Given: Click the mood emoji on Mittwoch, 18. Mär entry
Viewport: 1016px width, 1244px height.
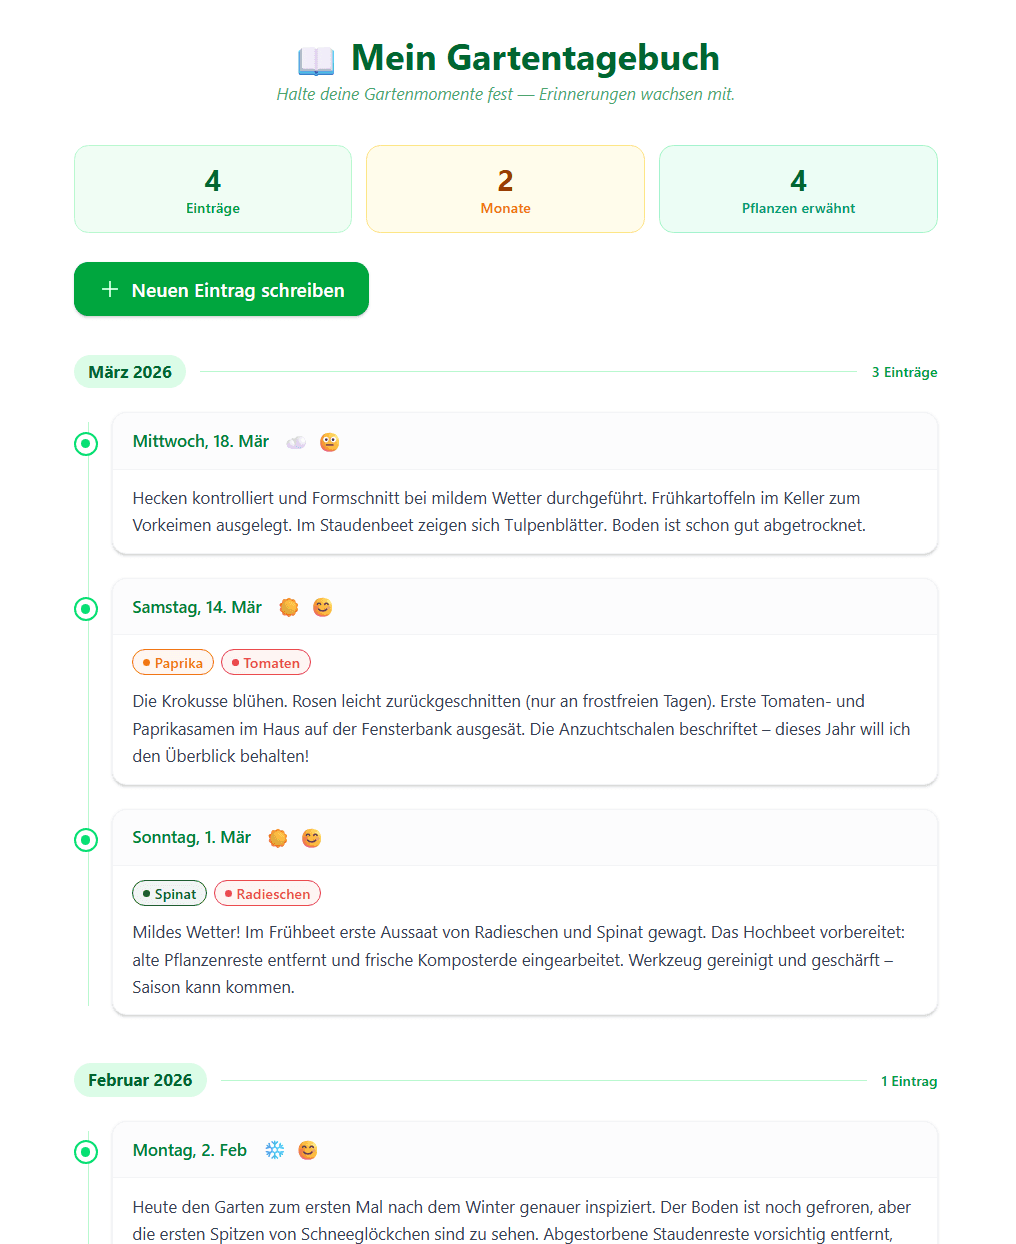Looking at the screenshot, I should [x=329, y=442].
